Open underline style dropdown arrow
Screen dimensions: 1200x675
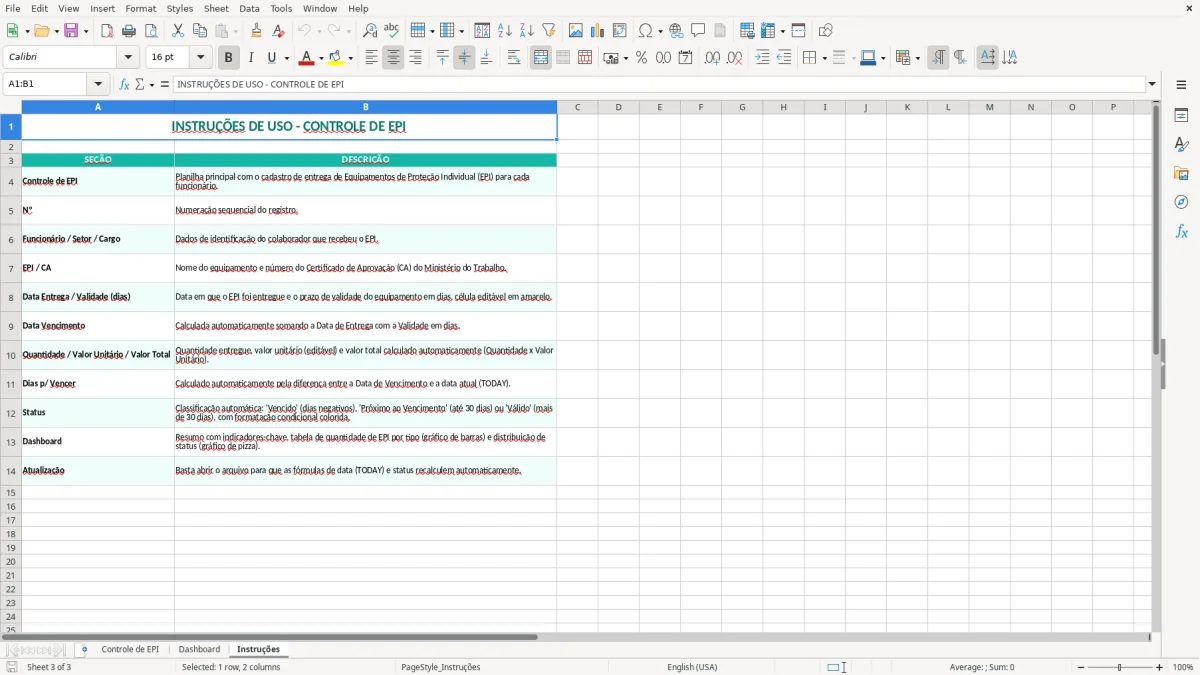(286, 58)
